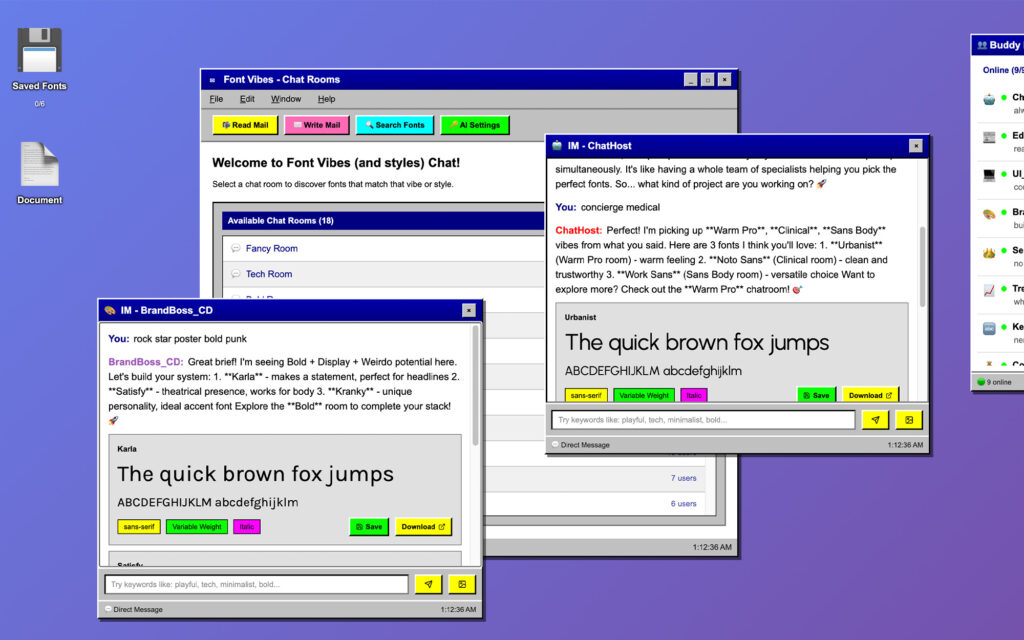Click image attach icon in BrandBoss_CD chat
The height and width of the screenshot is (640, 1024).
click(462, 584)
